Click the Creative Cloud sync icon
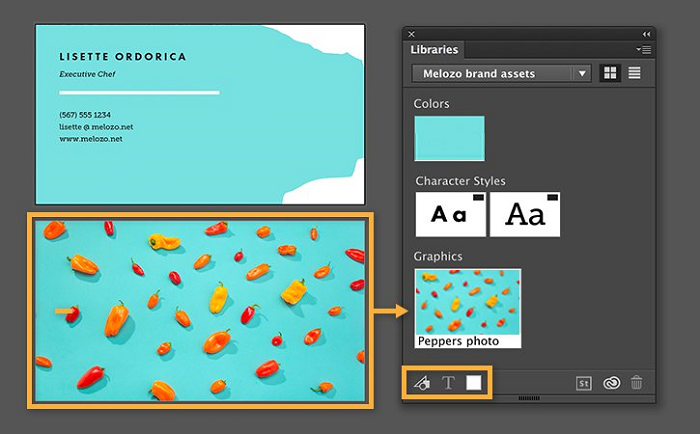The height and width of the screenshot is (434, 700). click(x=611, y=383)
